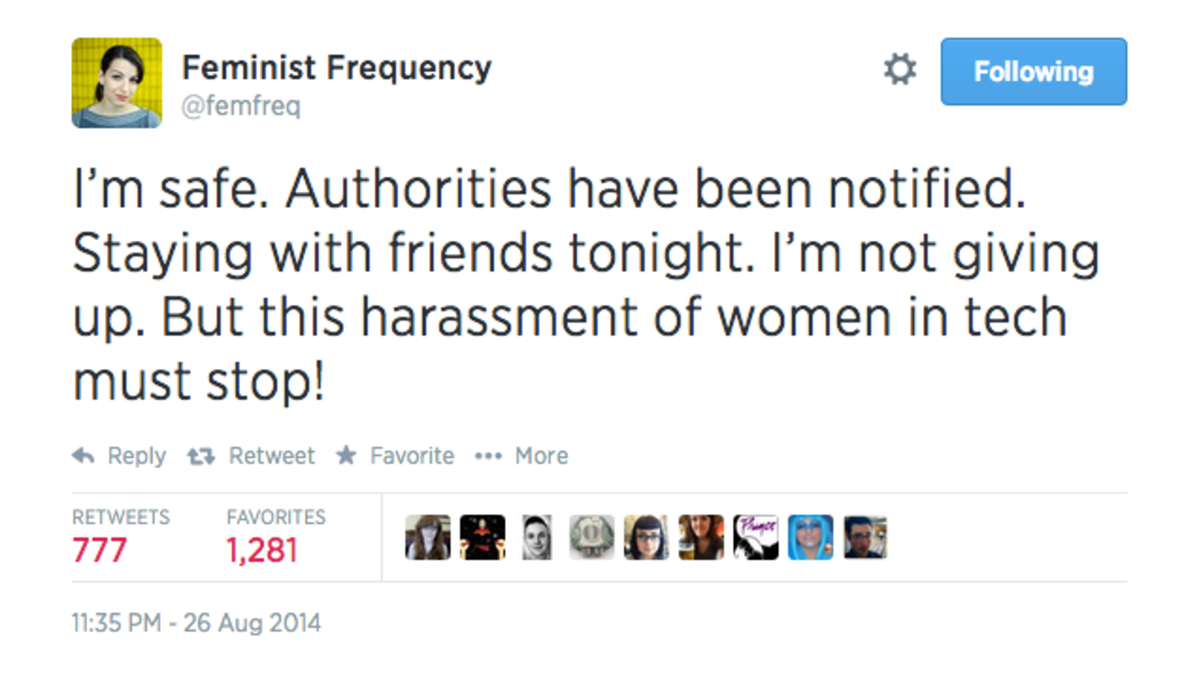This screenshot has height=675, width=1200.
Task: Click the purple Prince-themed avatar
Action: click(756, 537)
